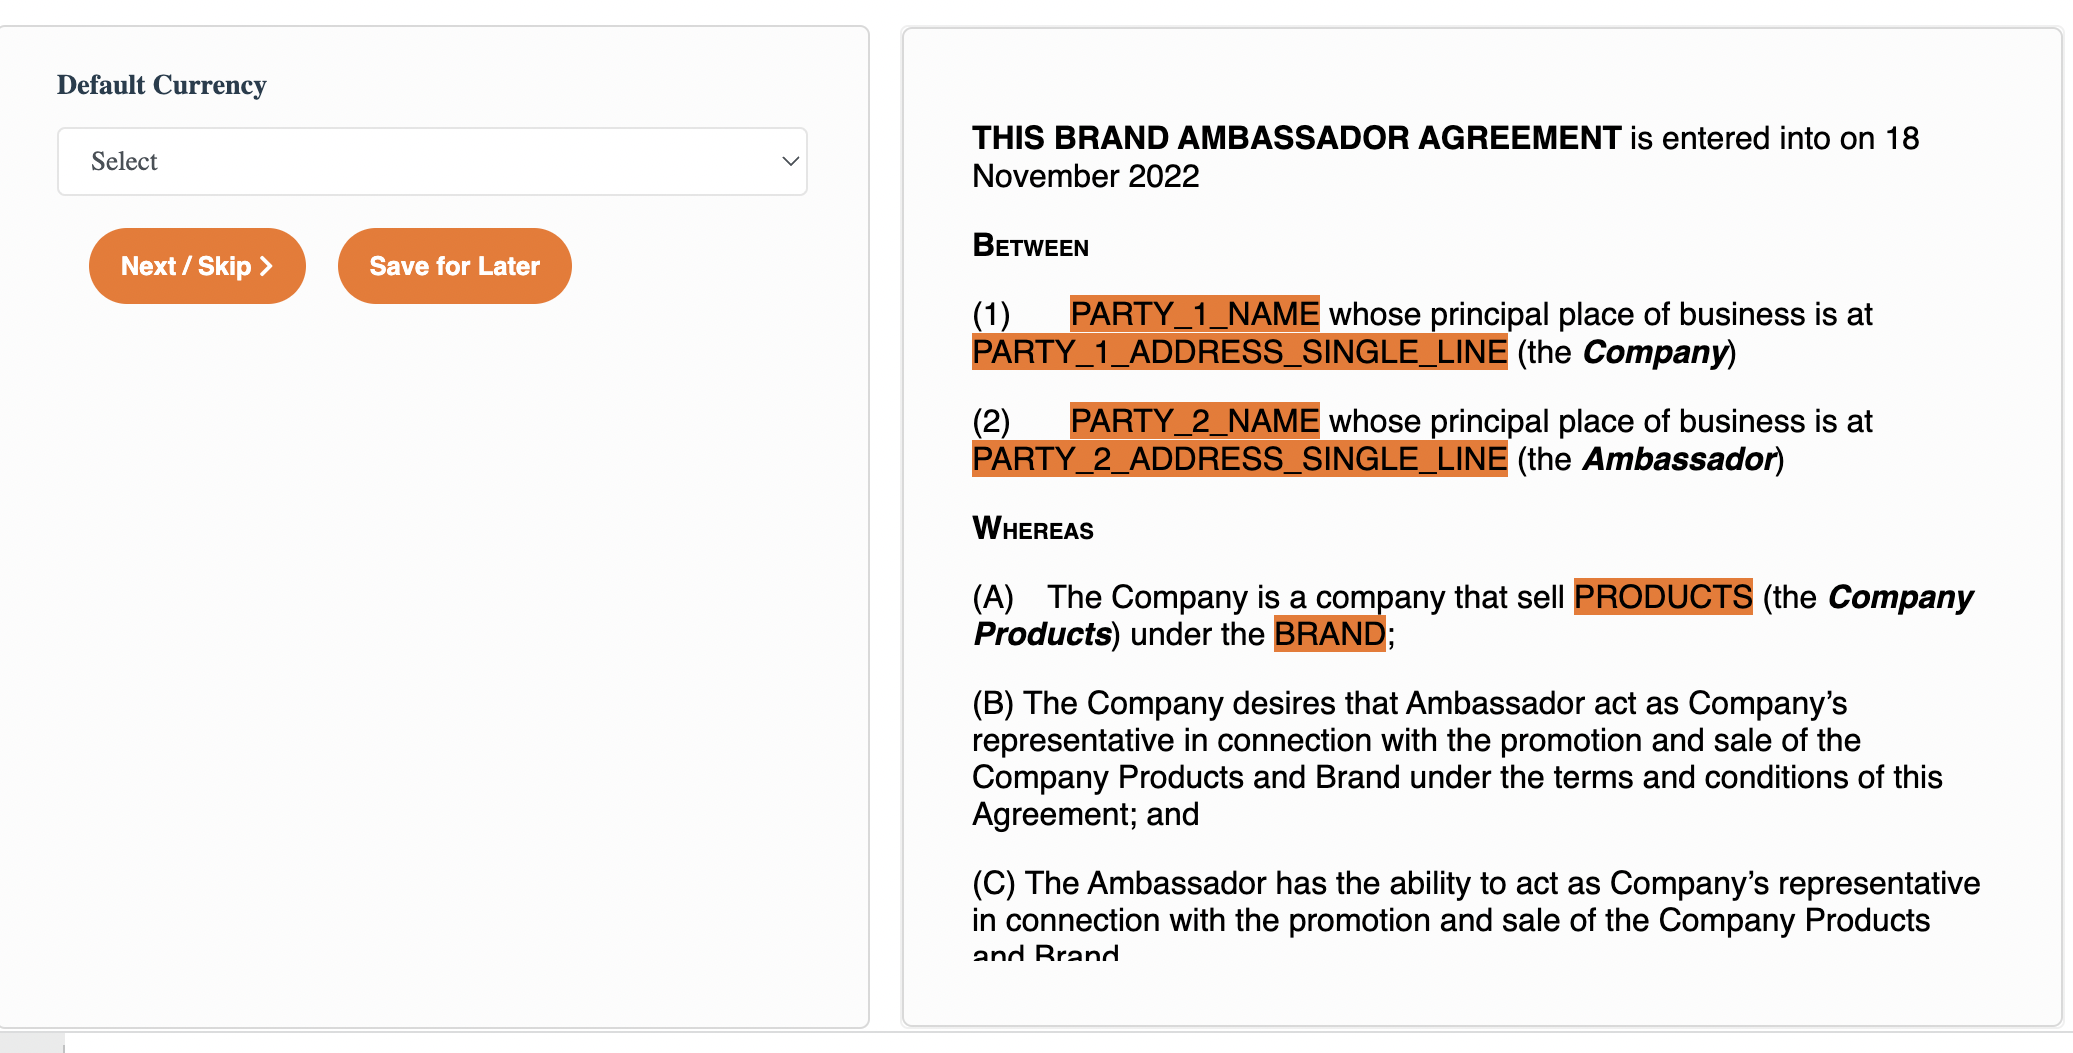Click the dropdown chevron arrow icon

pyautogui.click(x=790, y=161)
